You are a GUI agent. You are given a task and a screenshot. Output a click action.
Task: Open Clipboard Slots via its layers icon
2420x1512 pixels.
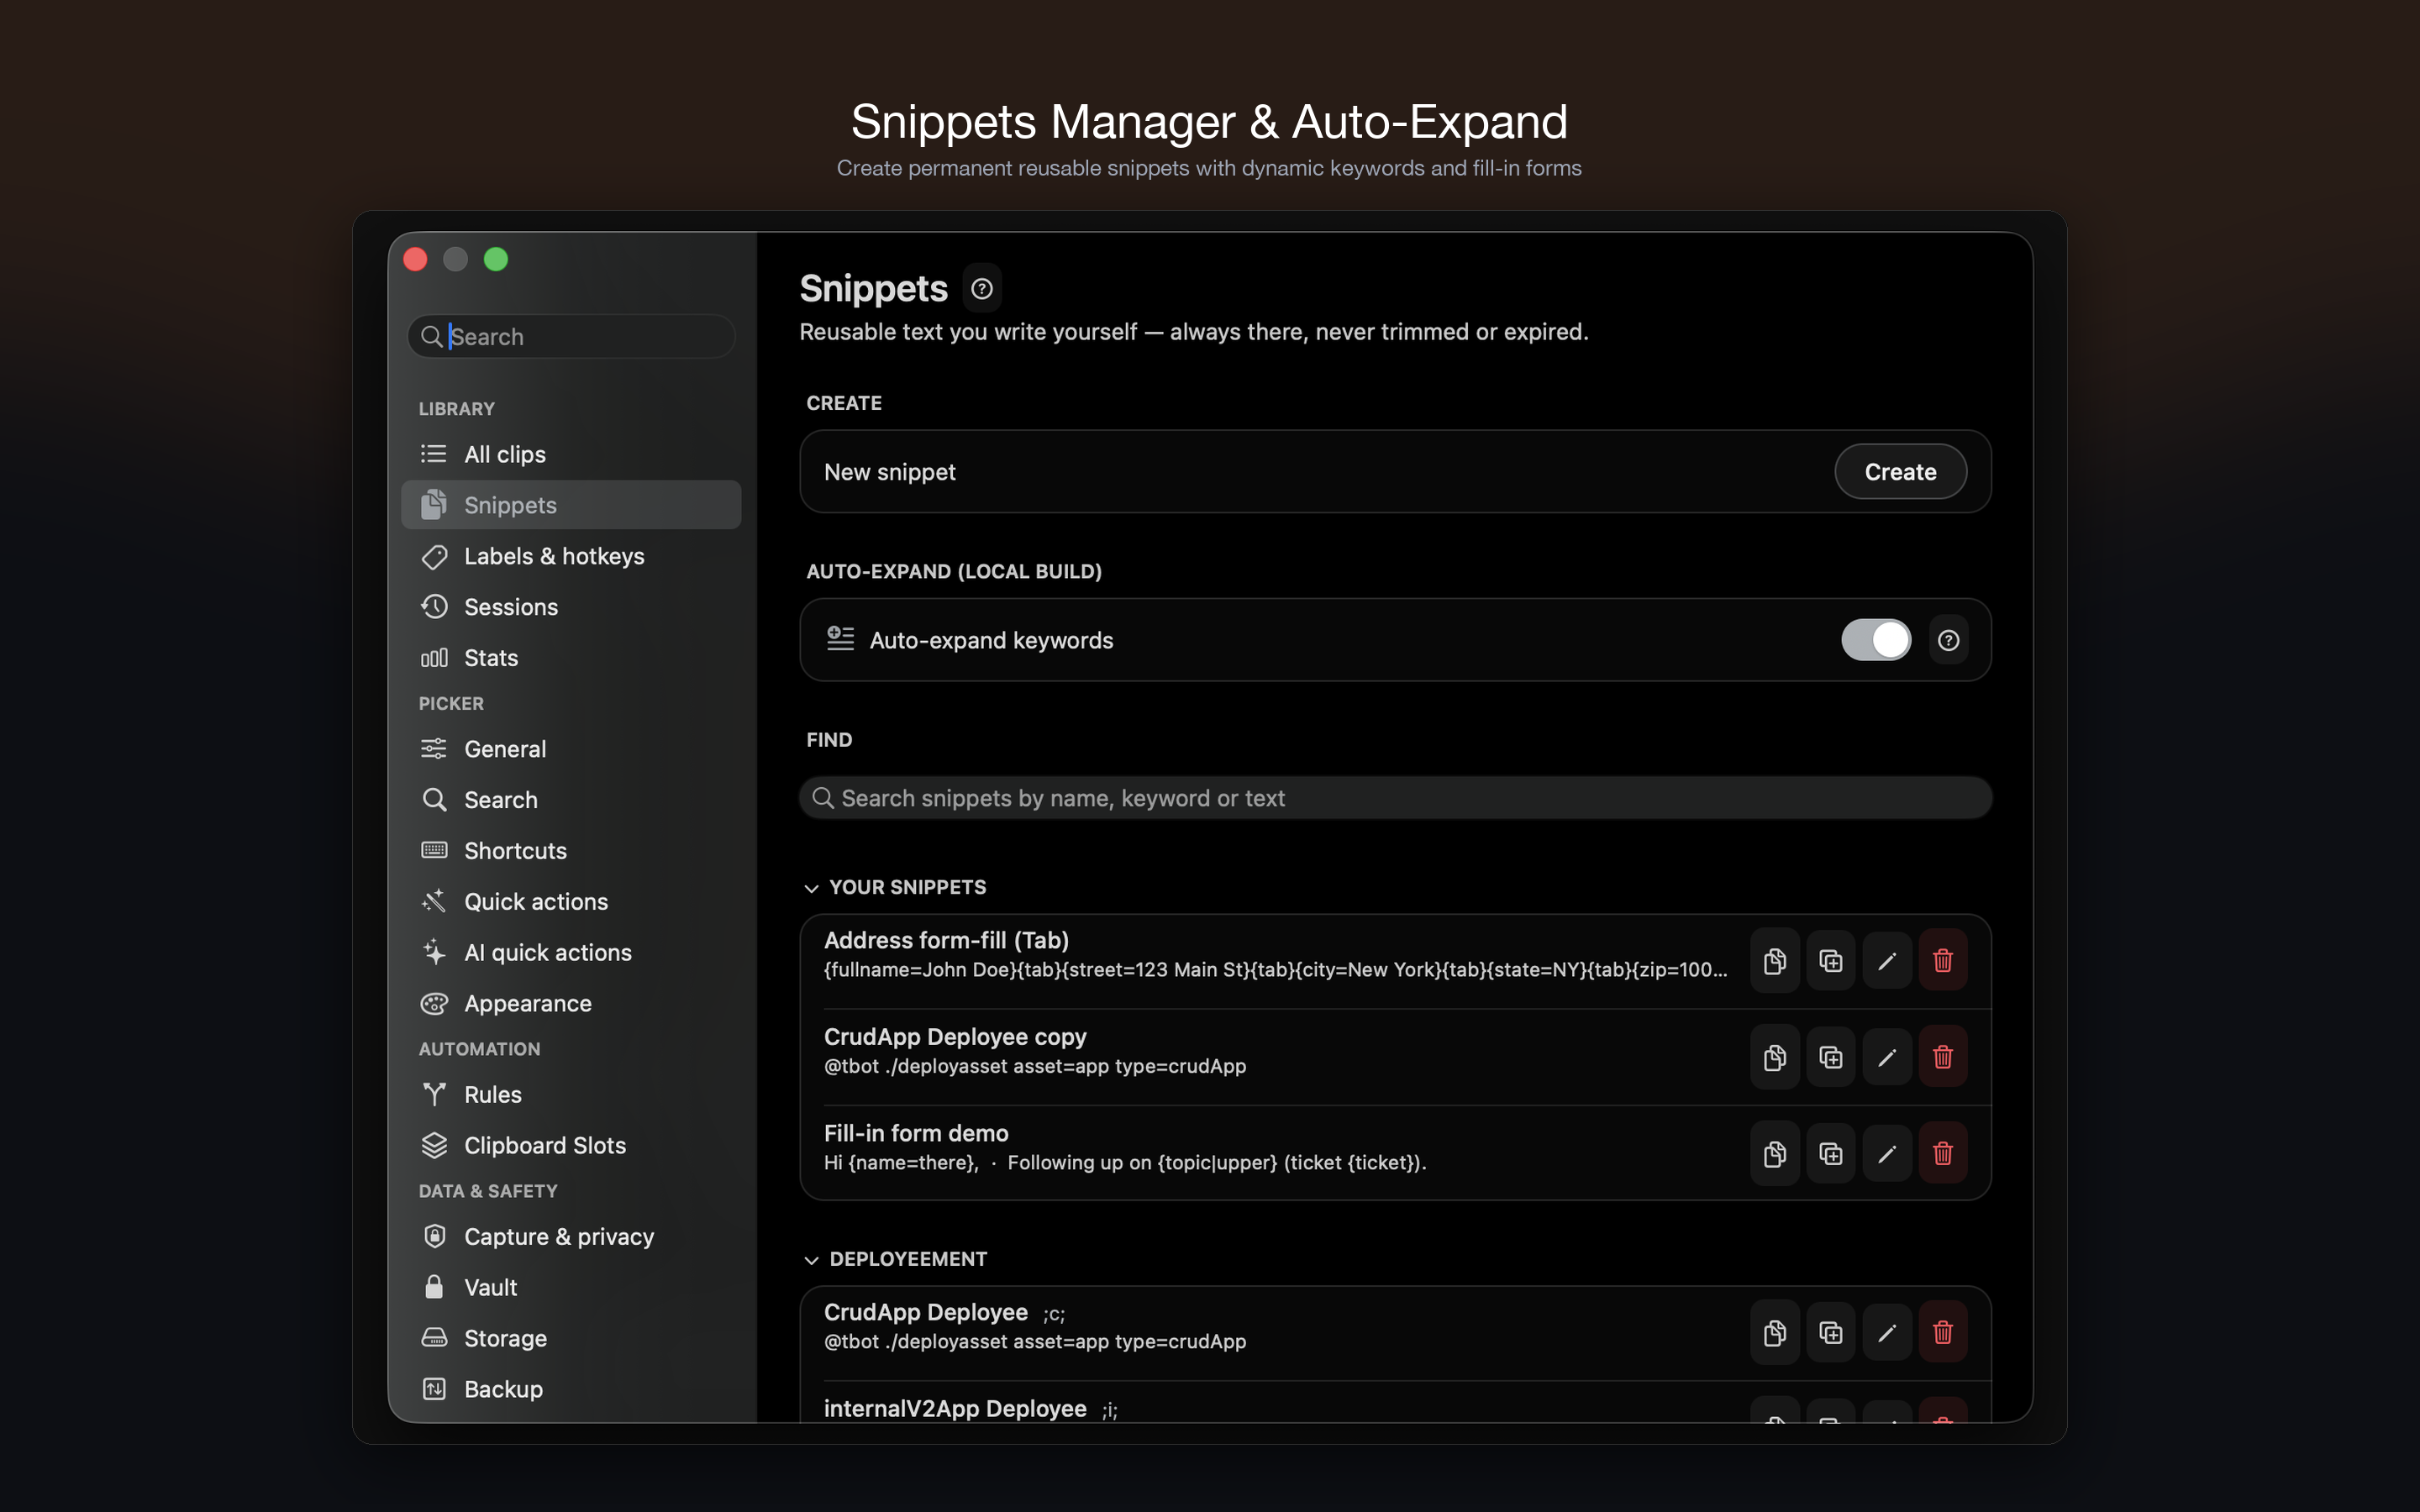point(434,1145)
